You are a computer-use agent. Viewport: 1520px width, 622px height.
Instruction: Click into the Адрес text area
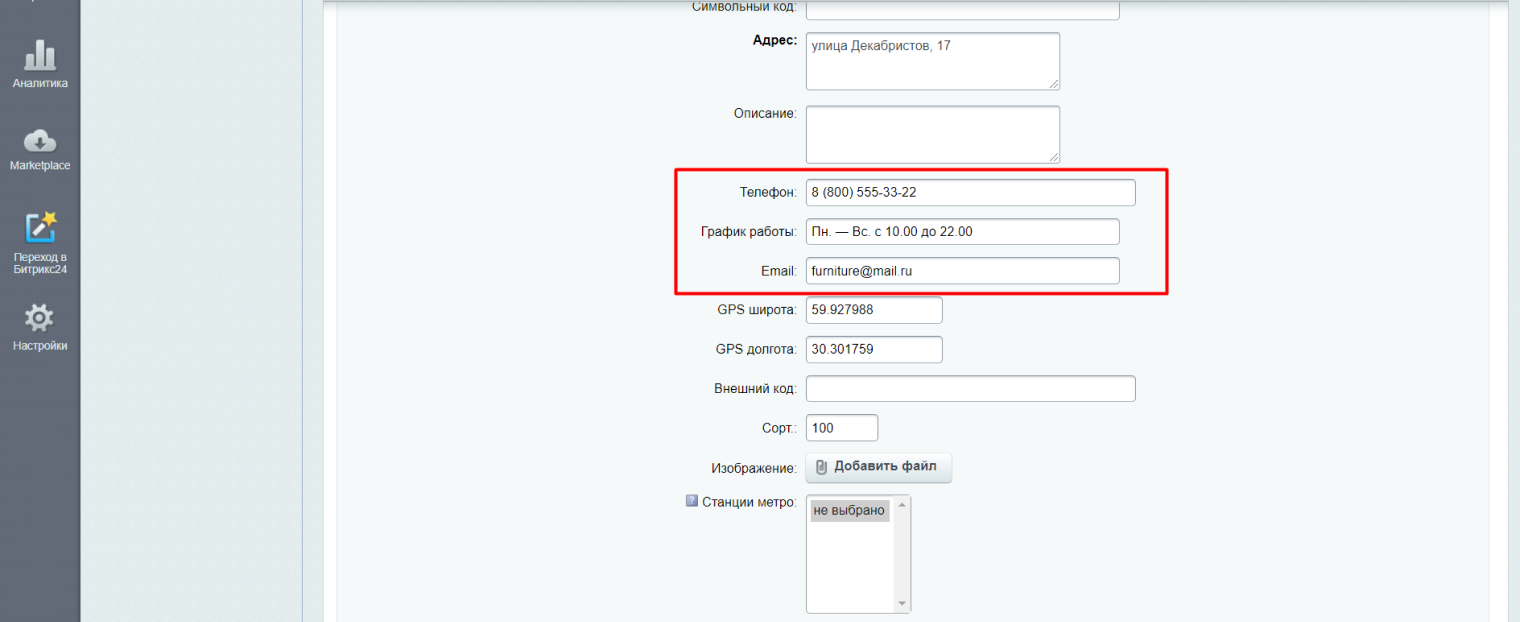[932, 61]
